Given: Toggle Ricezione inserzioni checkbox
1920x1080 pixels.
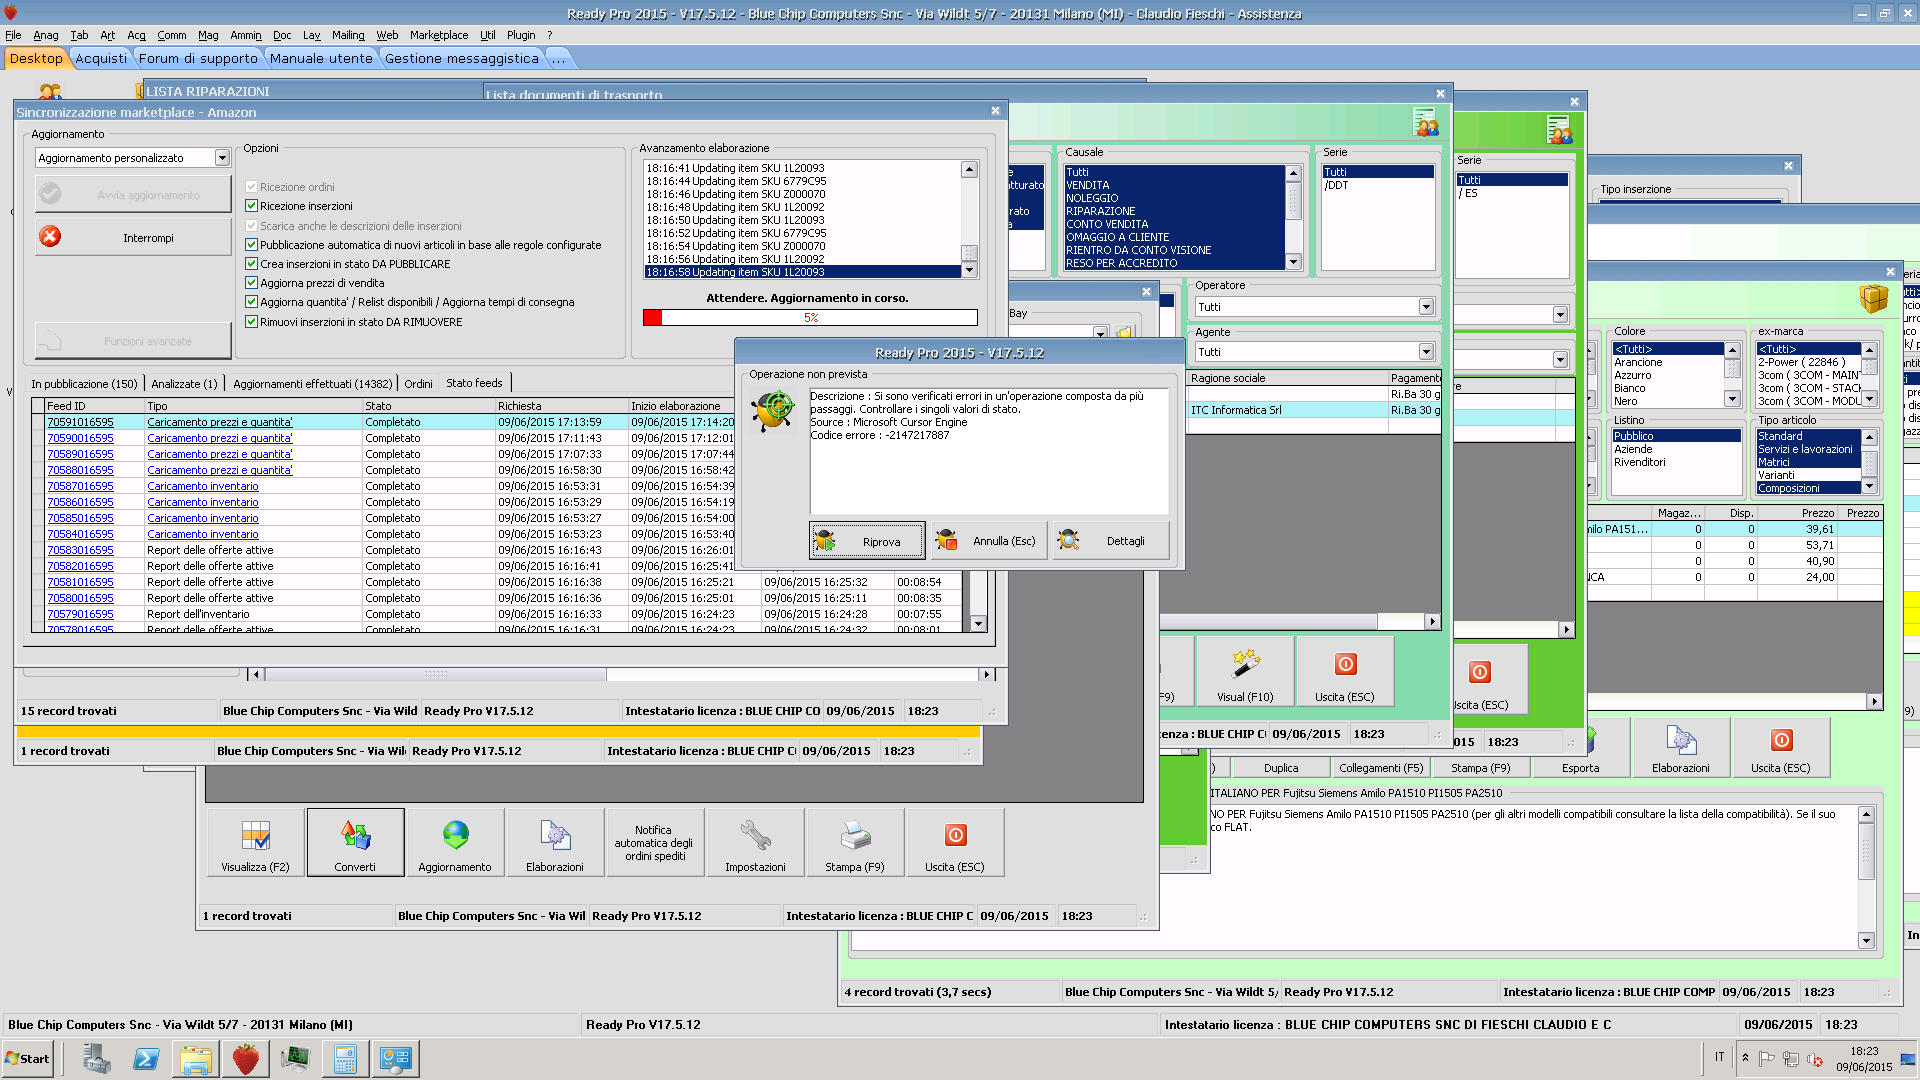Looking at the screenshot, I should pyautogui.click(x=252, y=206).
